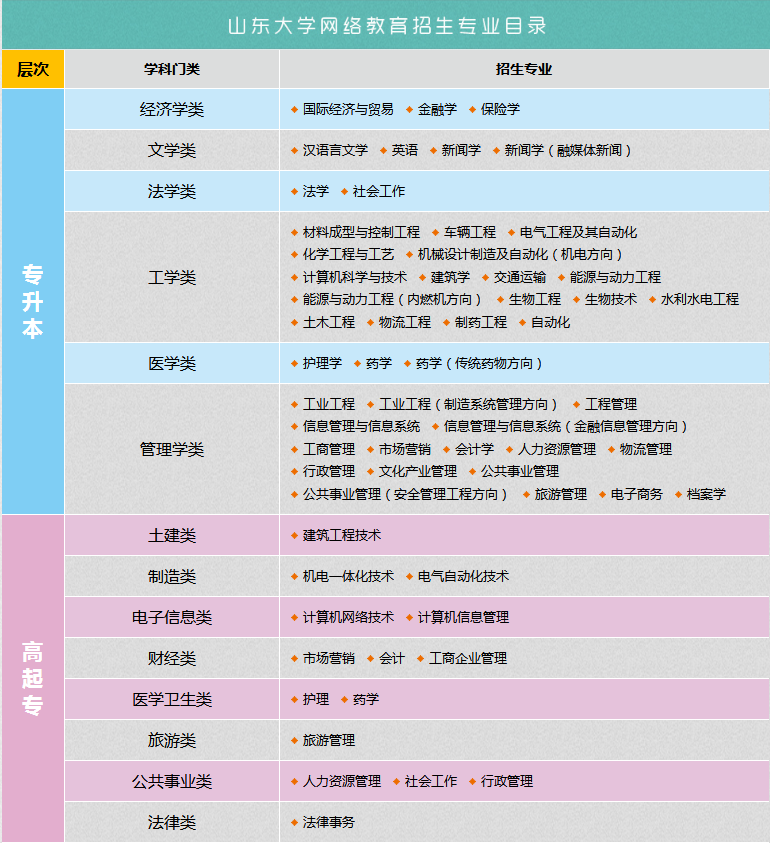Click 建筑学 major
The image size is (770, 843).
coord(450,277)
